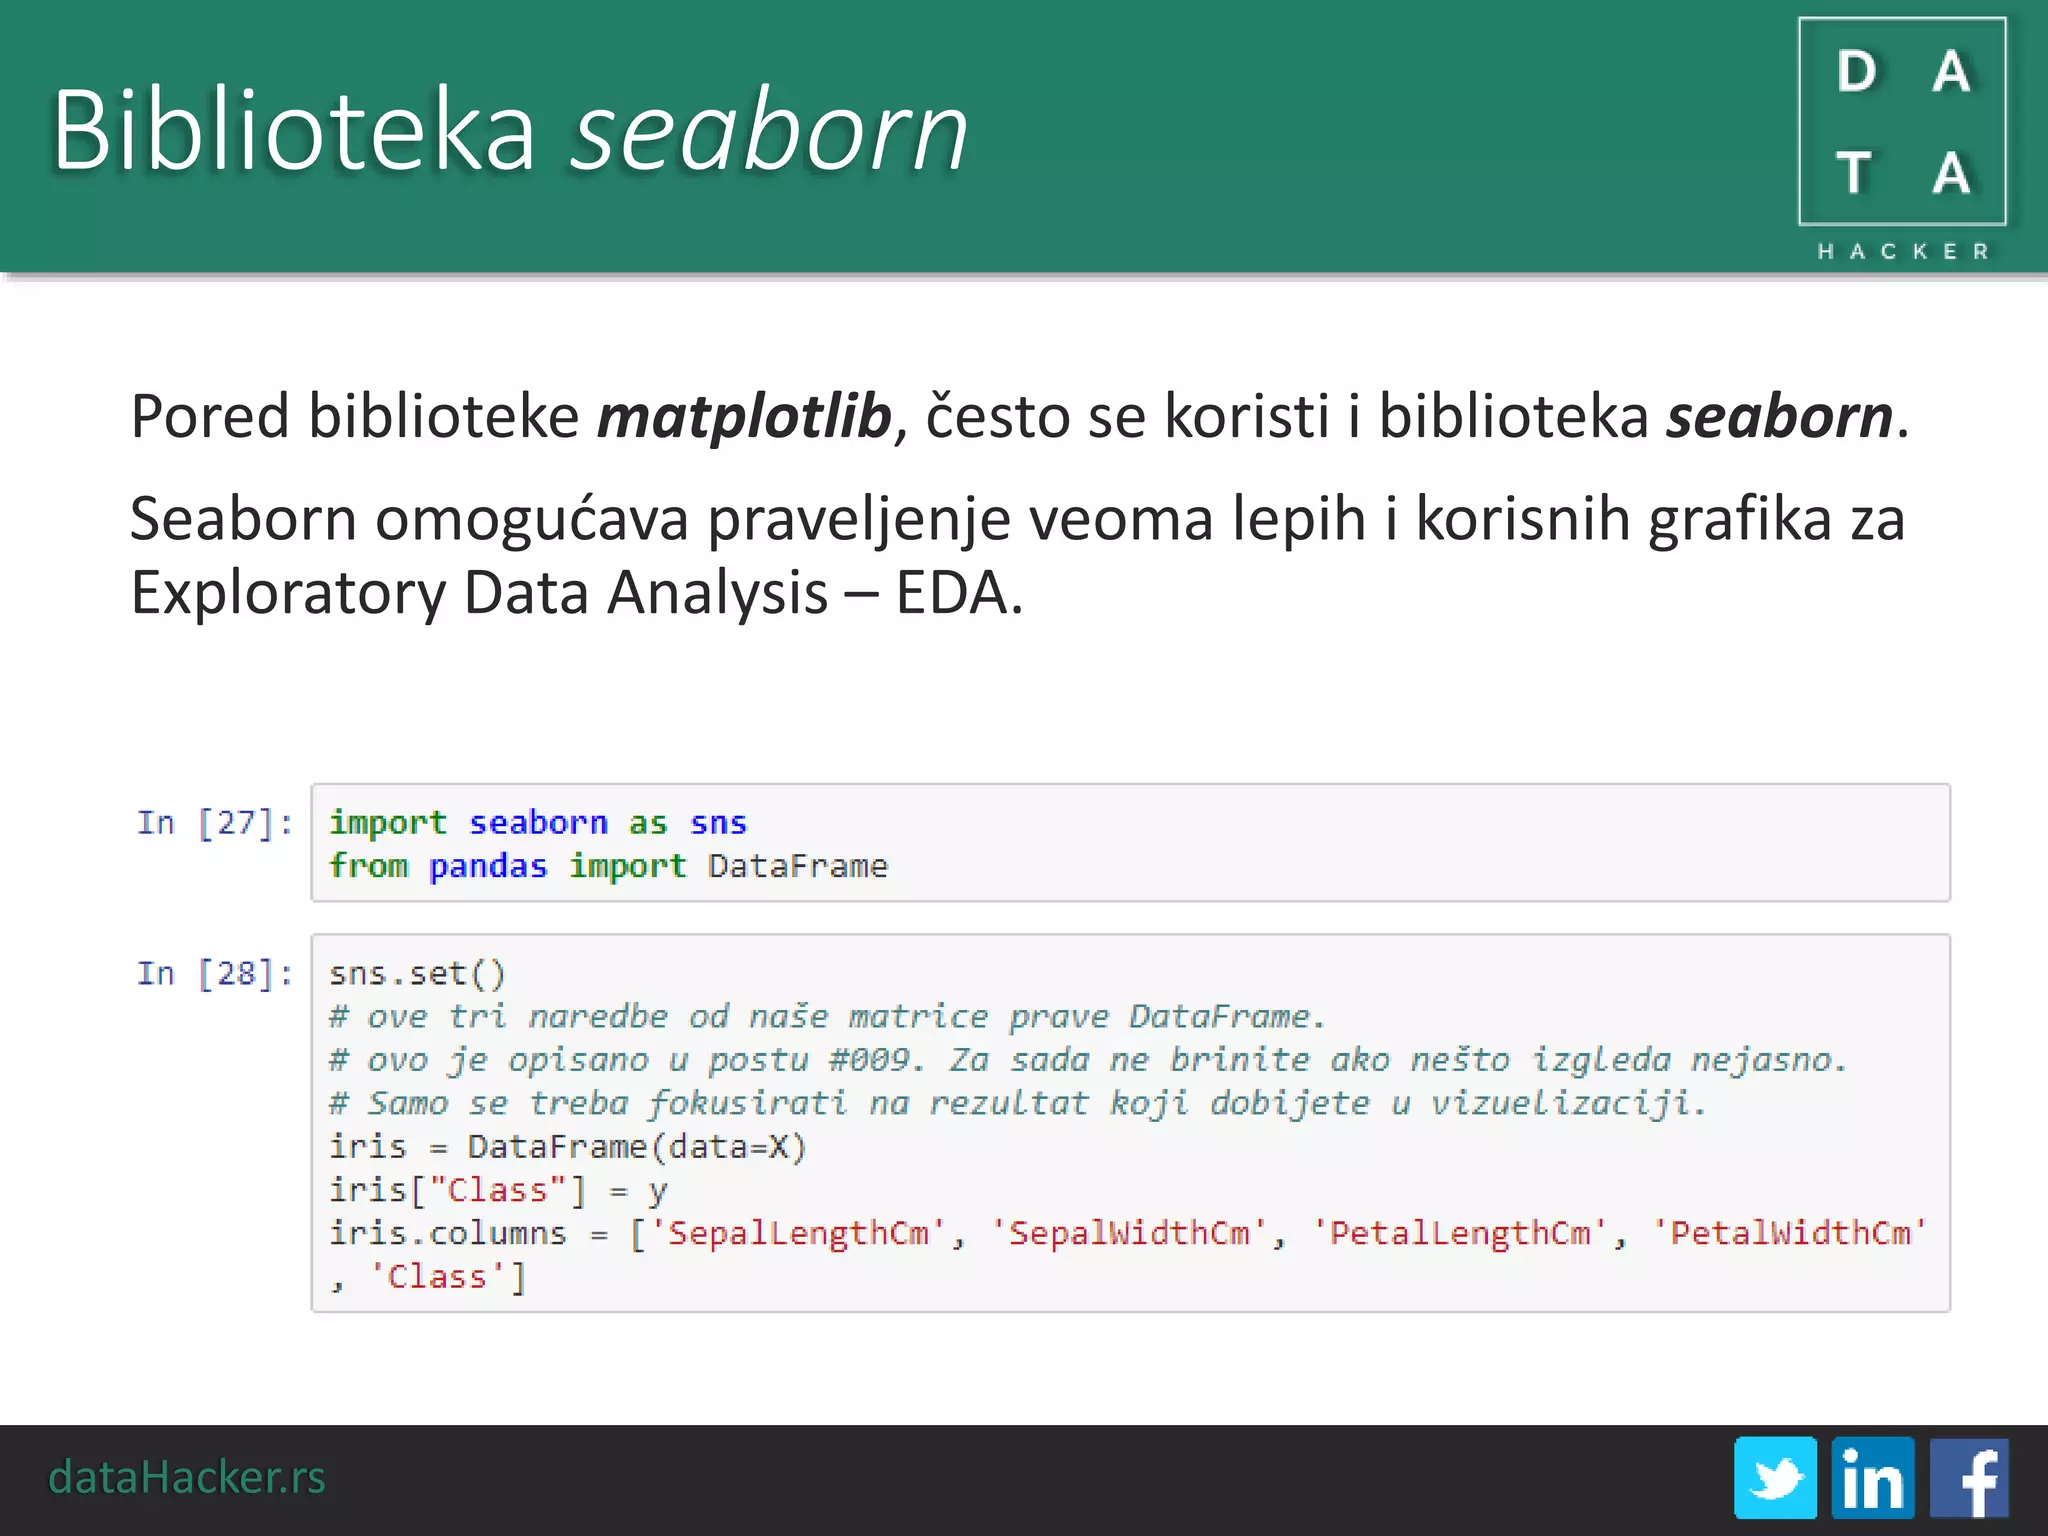Click the DATA HACKER logo

(1902, 122)
